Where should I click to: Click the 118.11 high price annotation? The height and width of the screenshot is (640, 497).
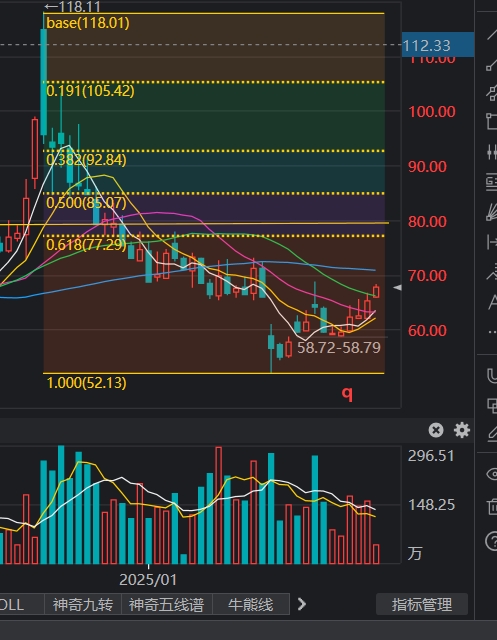[x=73, y=7]
